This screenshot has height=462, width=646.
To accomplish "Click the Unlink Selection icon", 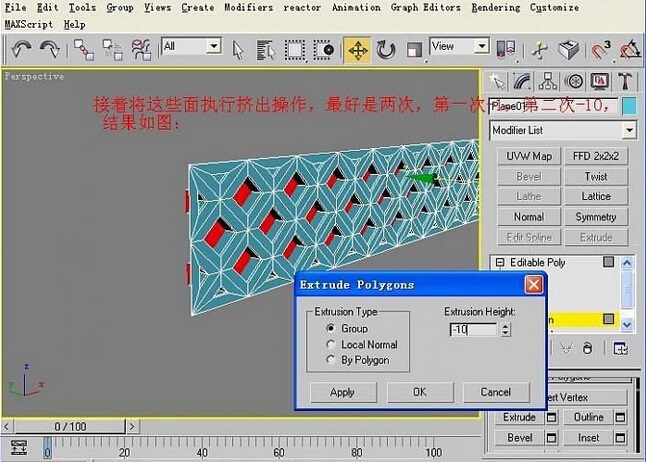I will (112, 49).
